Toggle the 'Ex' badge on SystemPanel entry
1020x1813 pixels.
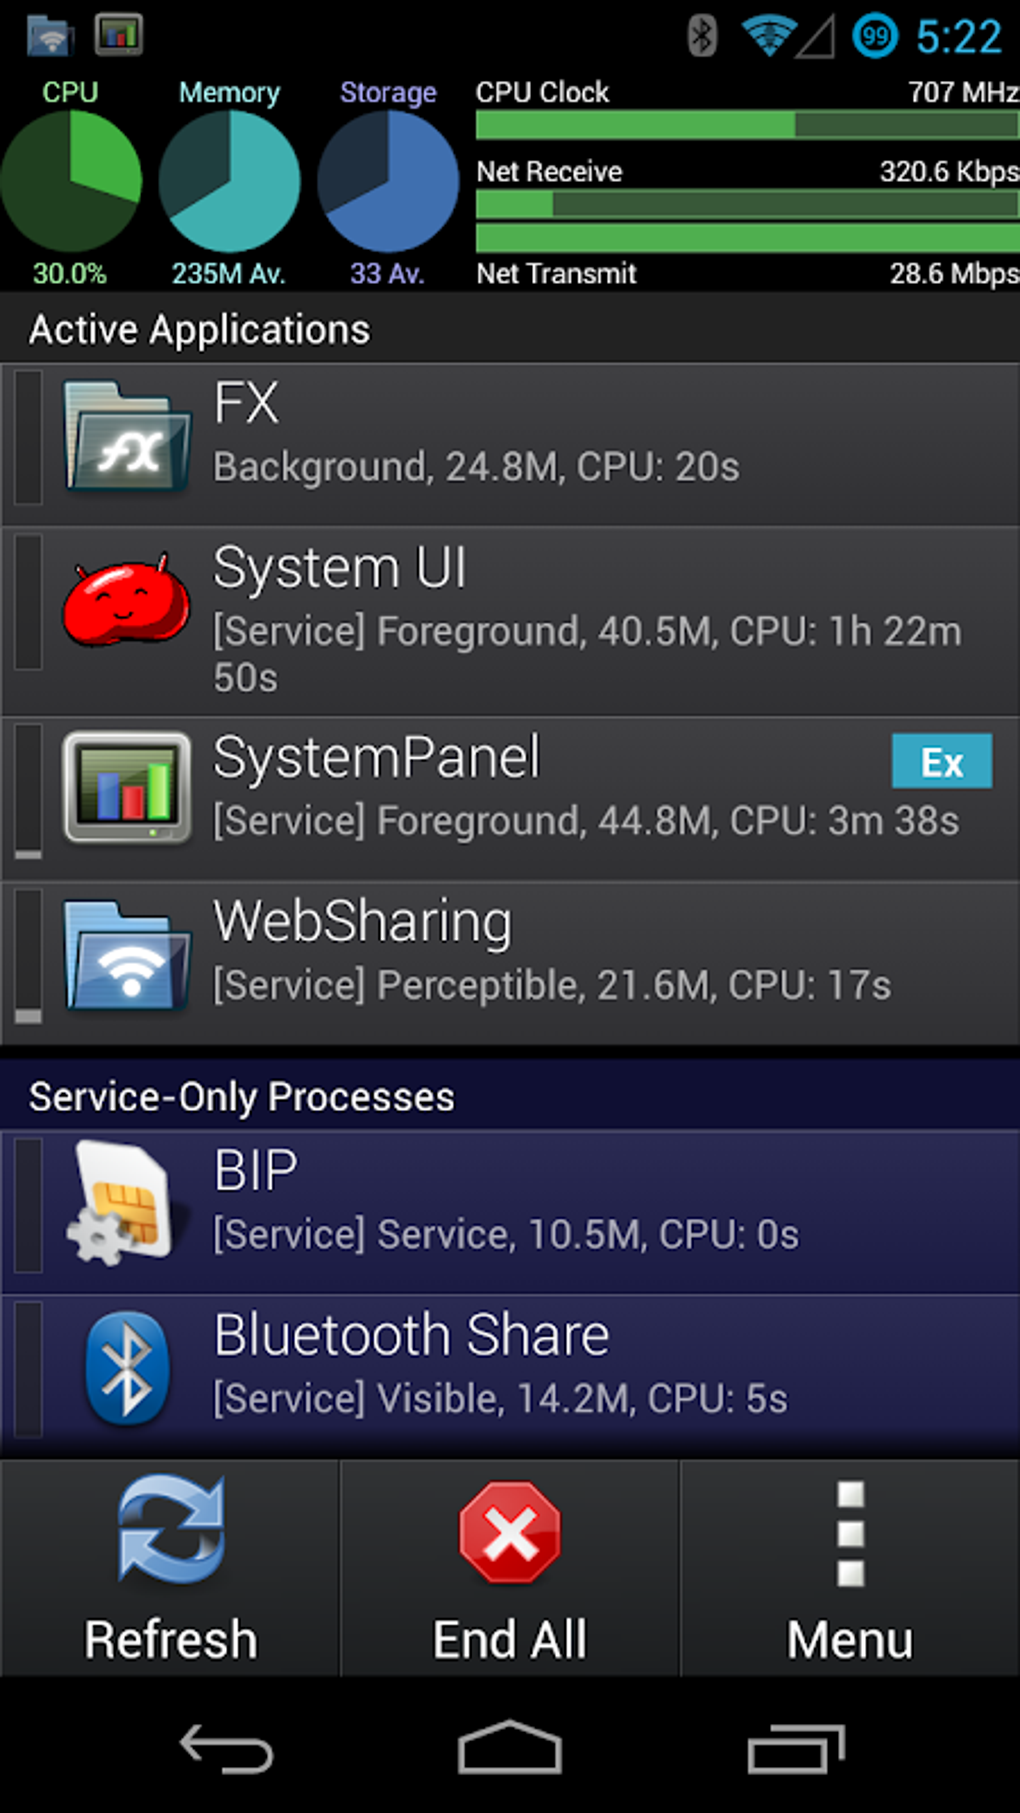pyautogui.click(x=941, y=762)
